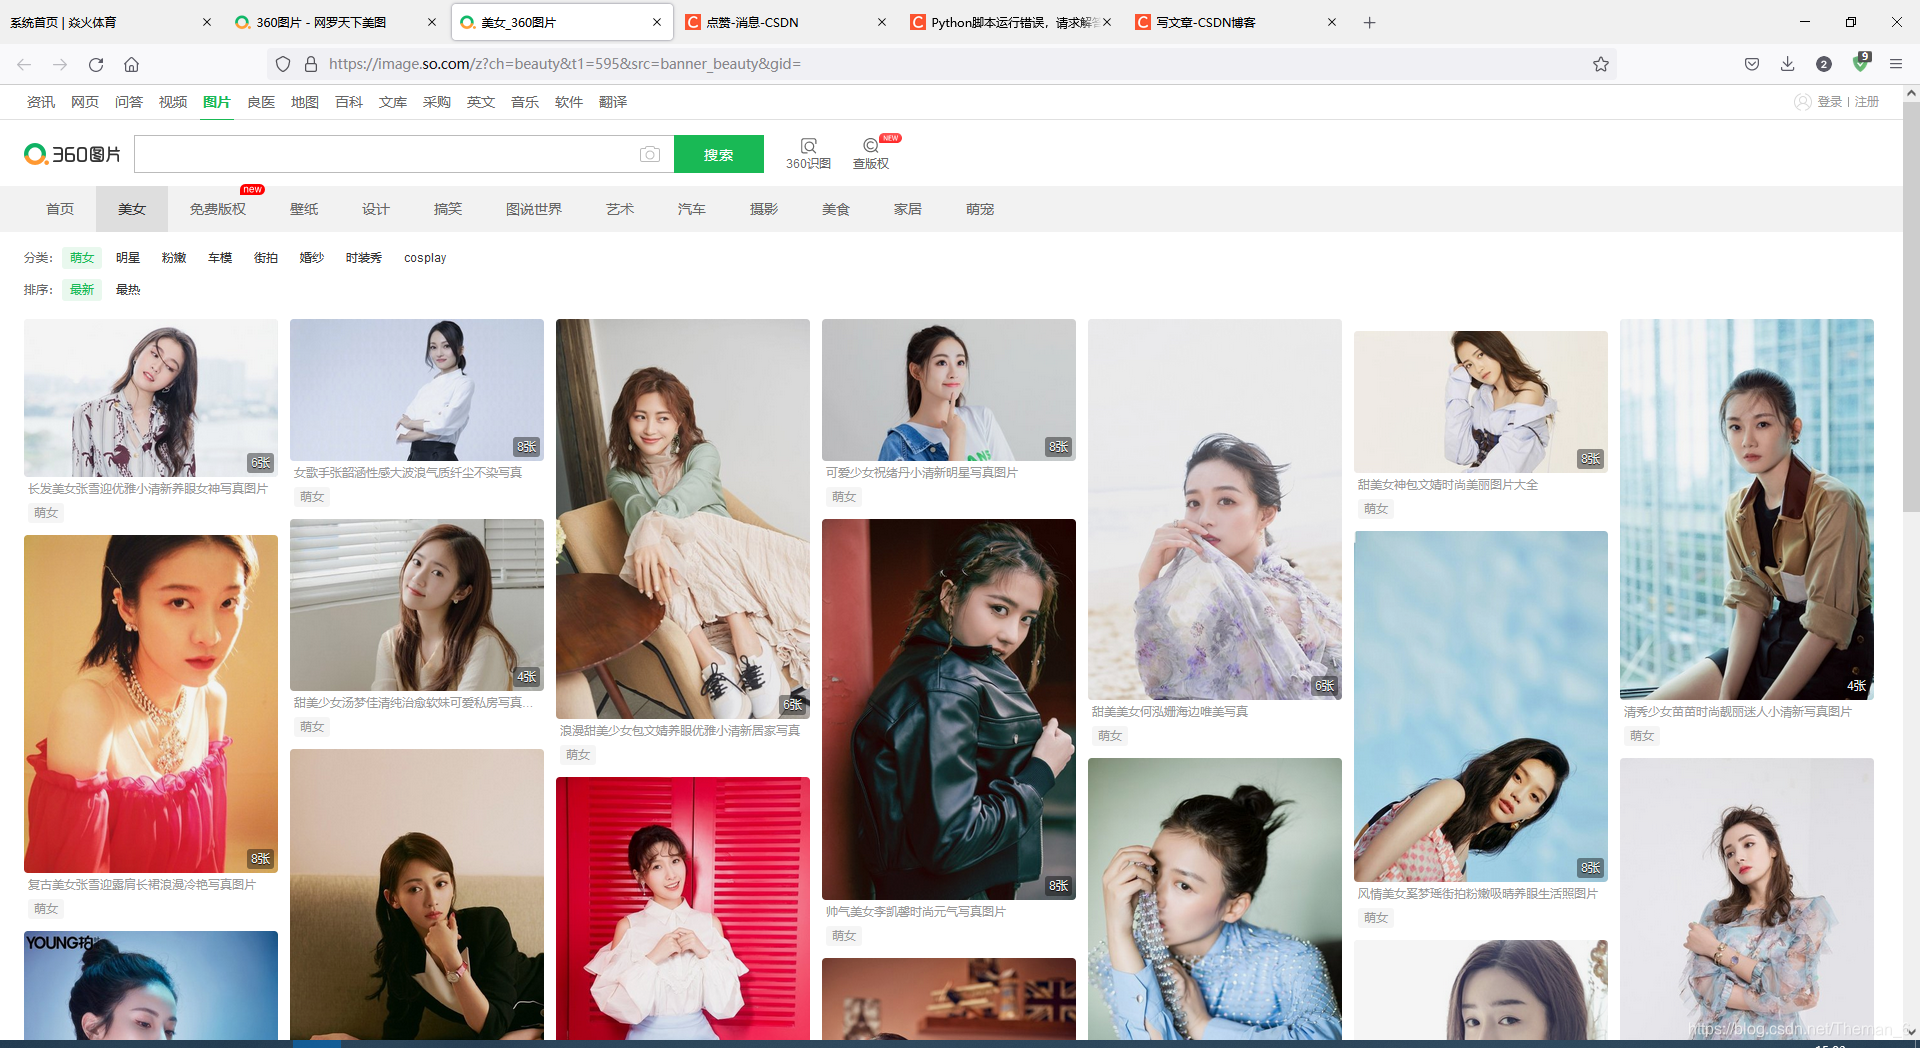
Task: Switch to 系统首页 | 焱火体育 tab
Action: 100,22
